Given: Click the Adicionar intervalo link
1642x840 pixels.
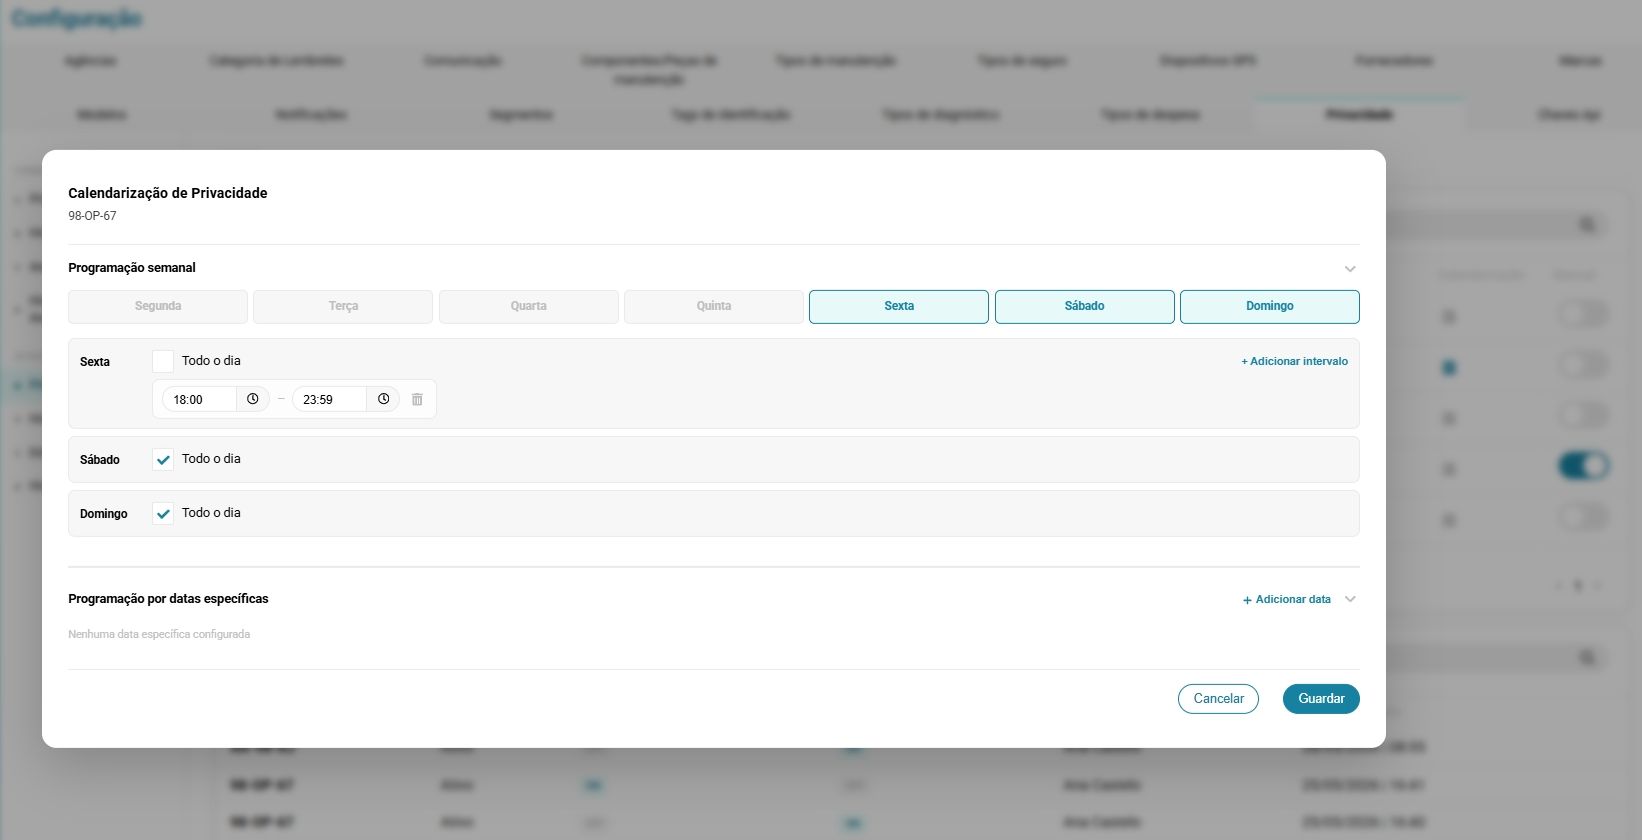Looking at the screenshot, I should click(1295, 361).
